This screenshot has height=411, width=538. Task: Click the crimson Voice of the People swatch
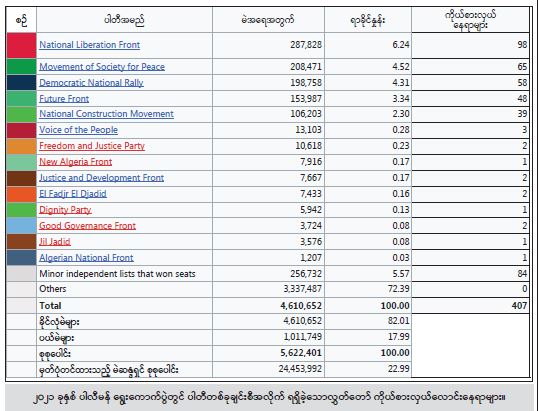(x=21, y=130)
